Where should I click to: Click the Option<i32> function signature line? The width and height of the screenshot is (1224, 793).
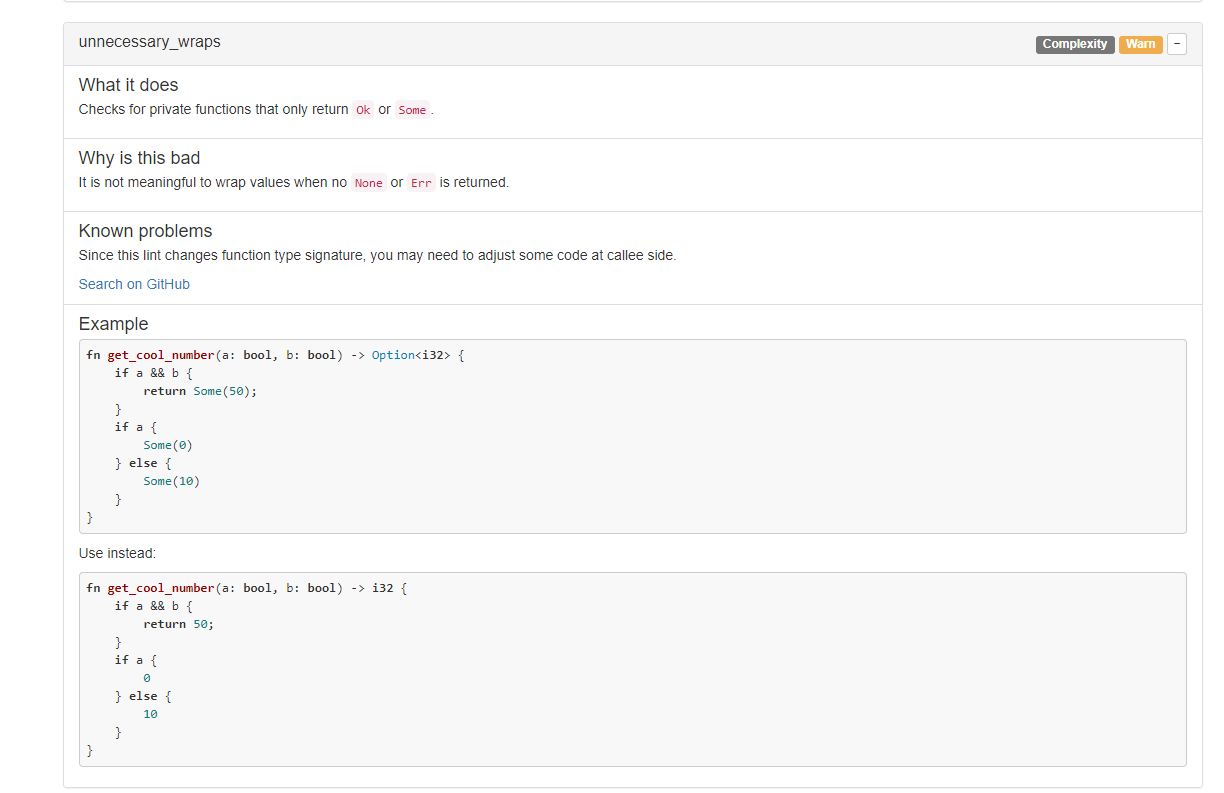coord(276,355)
